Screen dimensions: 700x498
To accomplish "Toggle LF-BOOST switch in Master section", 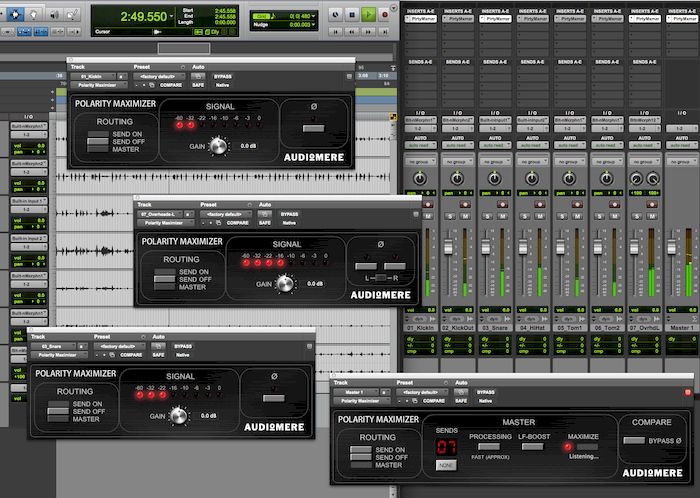I will 531,446.
